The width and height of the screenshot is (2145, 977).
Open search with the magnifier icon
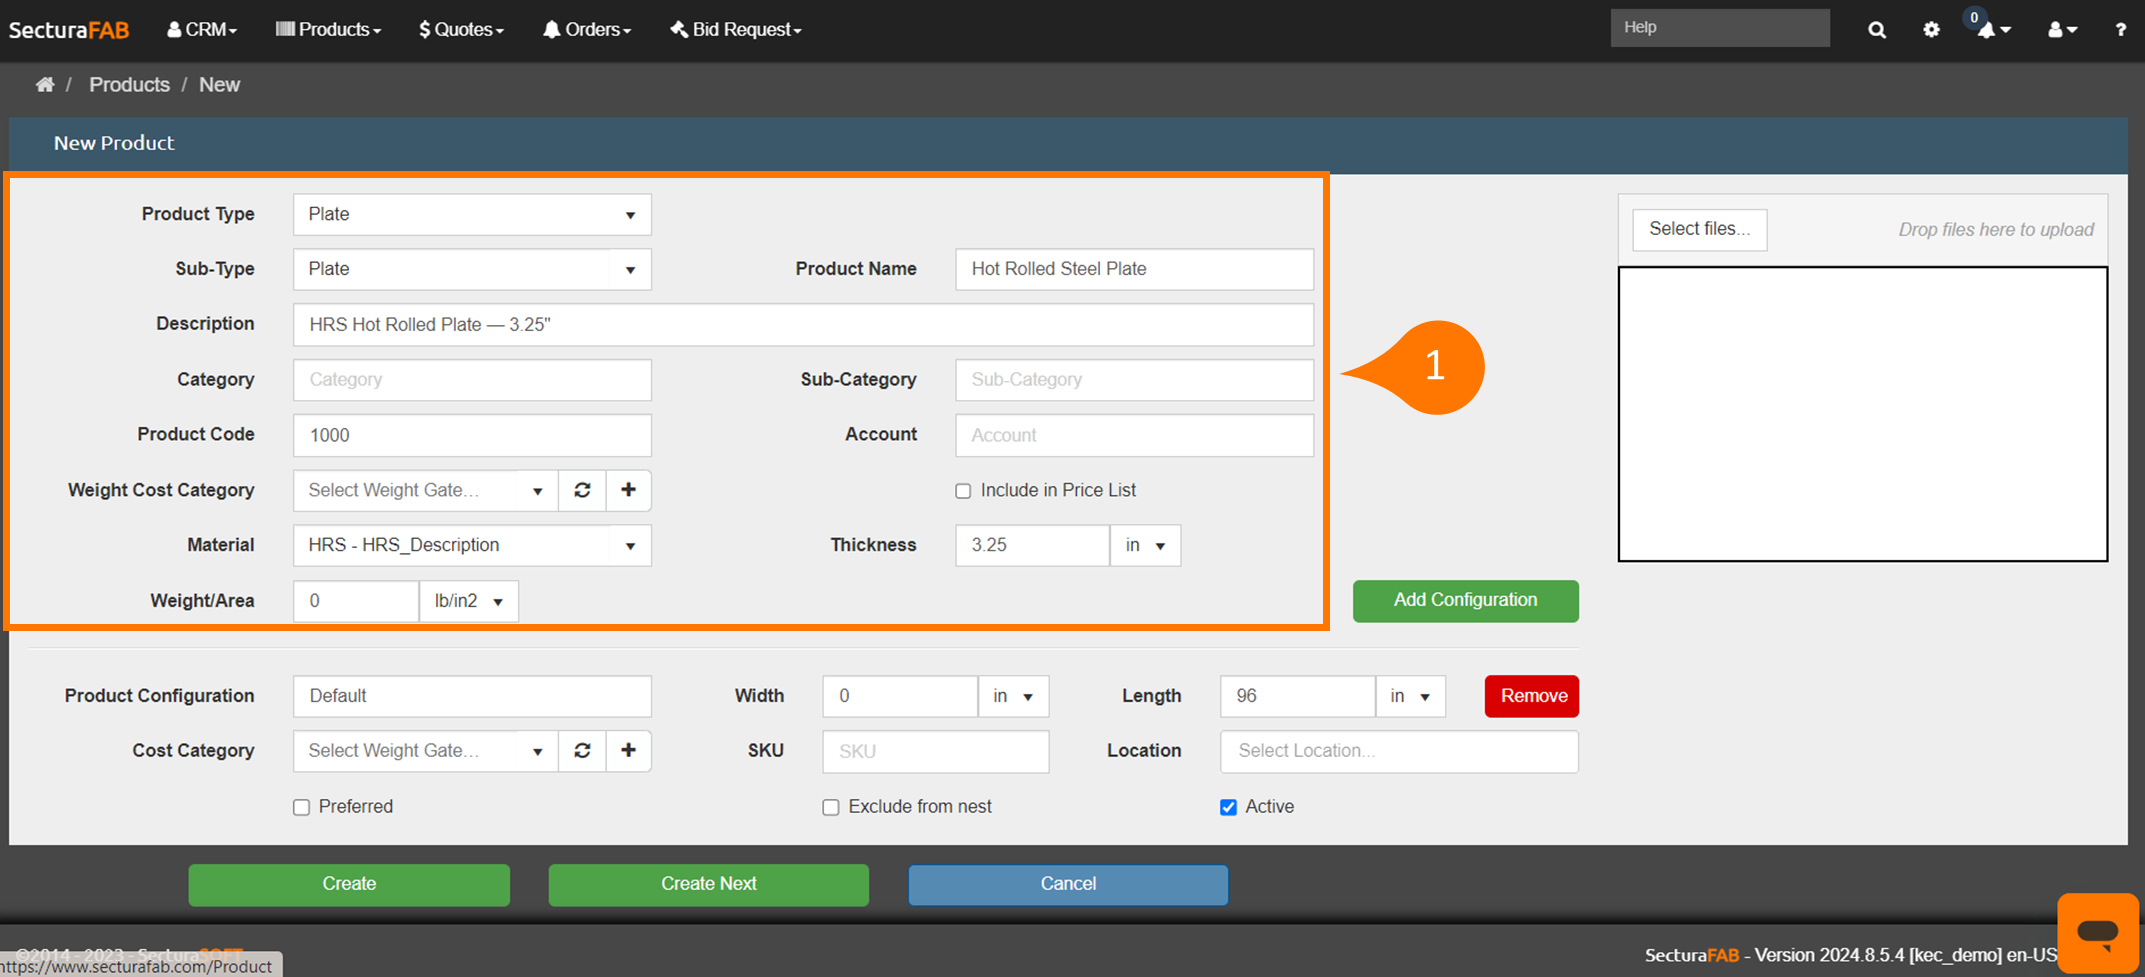1876,30
